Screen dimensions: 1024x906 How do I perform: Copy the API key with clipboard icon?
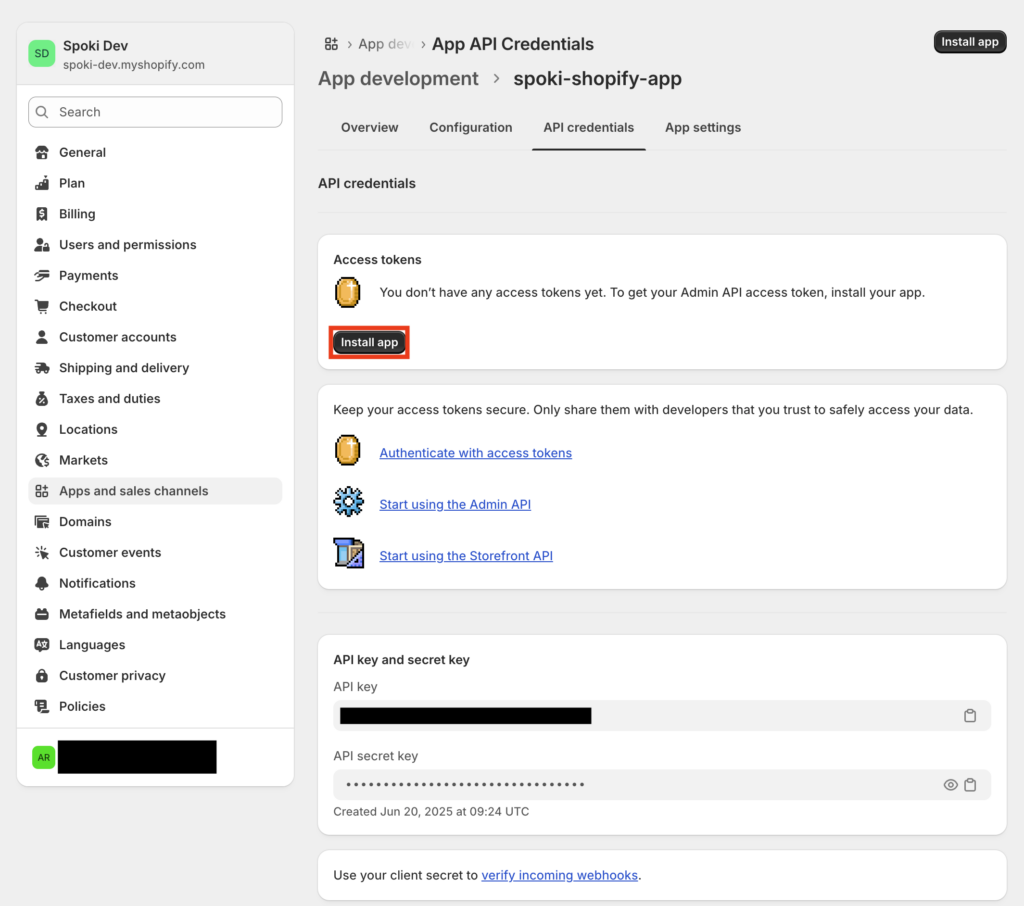(x=969, y=716)
